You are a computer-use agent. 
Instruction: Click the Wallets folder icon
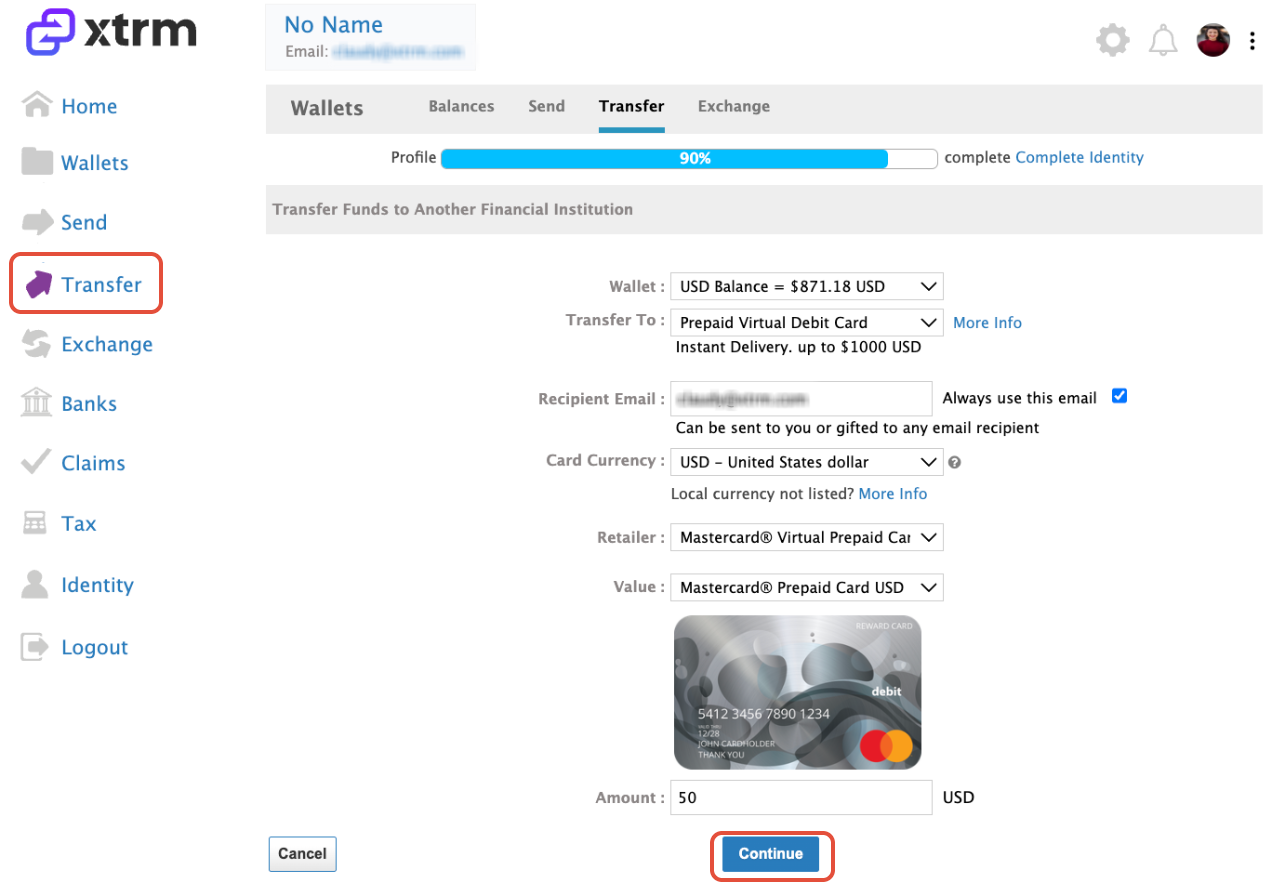tap(37, 161)
